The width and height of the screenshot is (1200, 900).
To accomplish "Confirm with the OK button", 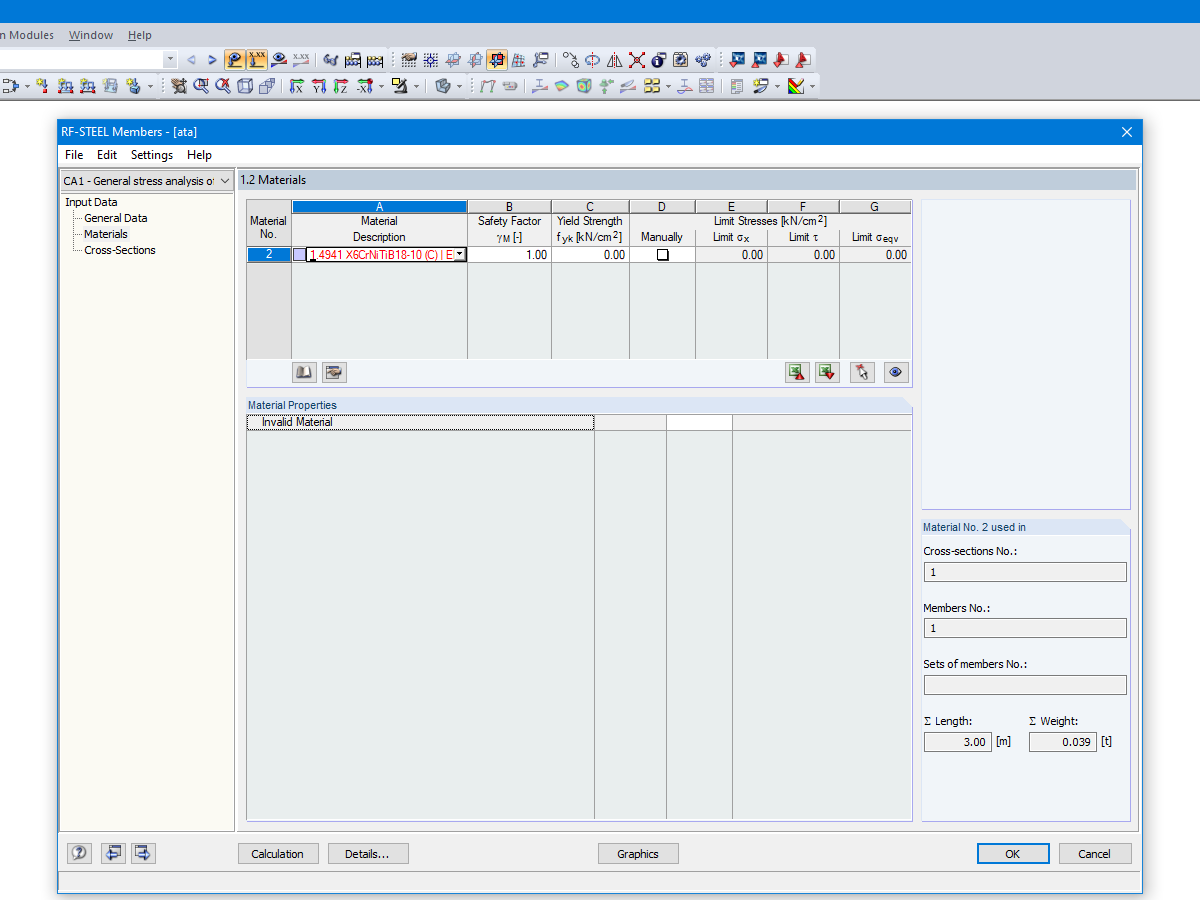I will tap(1013, 854).
